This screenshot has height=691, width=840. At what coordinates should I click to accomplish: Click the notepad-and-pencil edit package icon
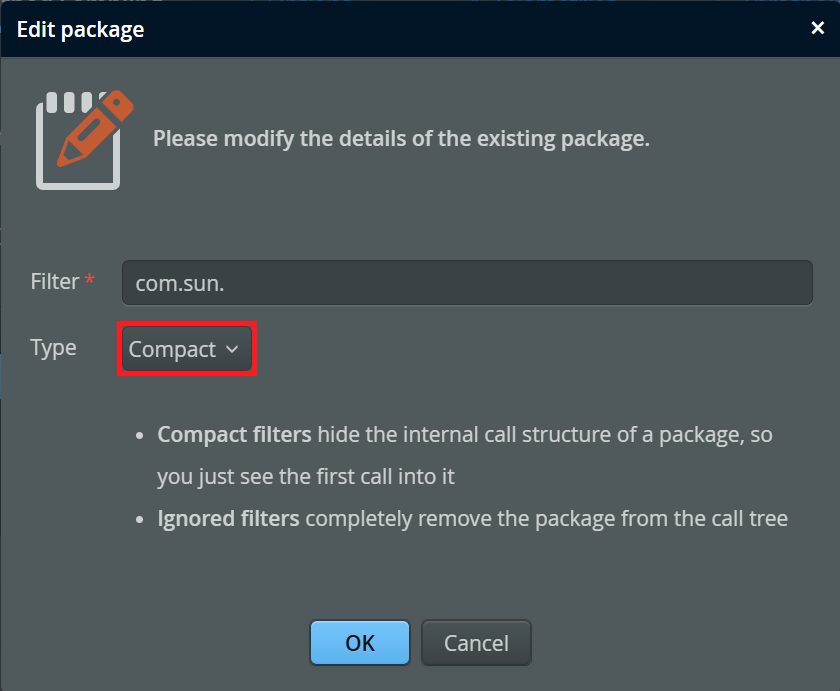coord(82,139)
